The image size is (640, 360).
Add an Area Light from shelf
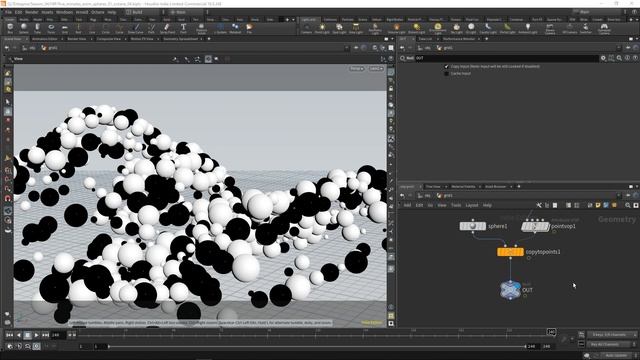[356, 28]
